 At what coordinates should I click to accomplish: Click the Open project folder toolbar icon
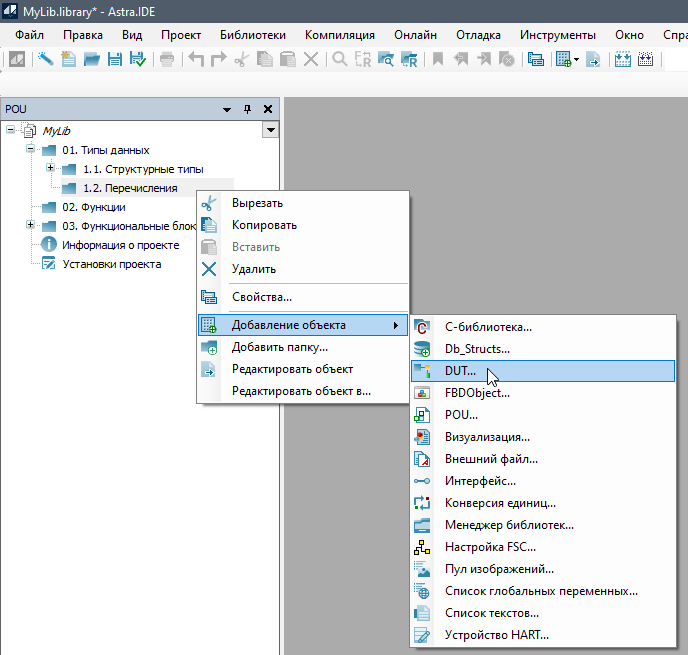[92, 59]
